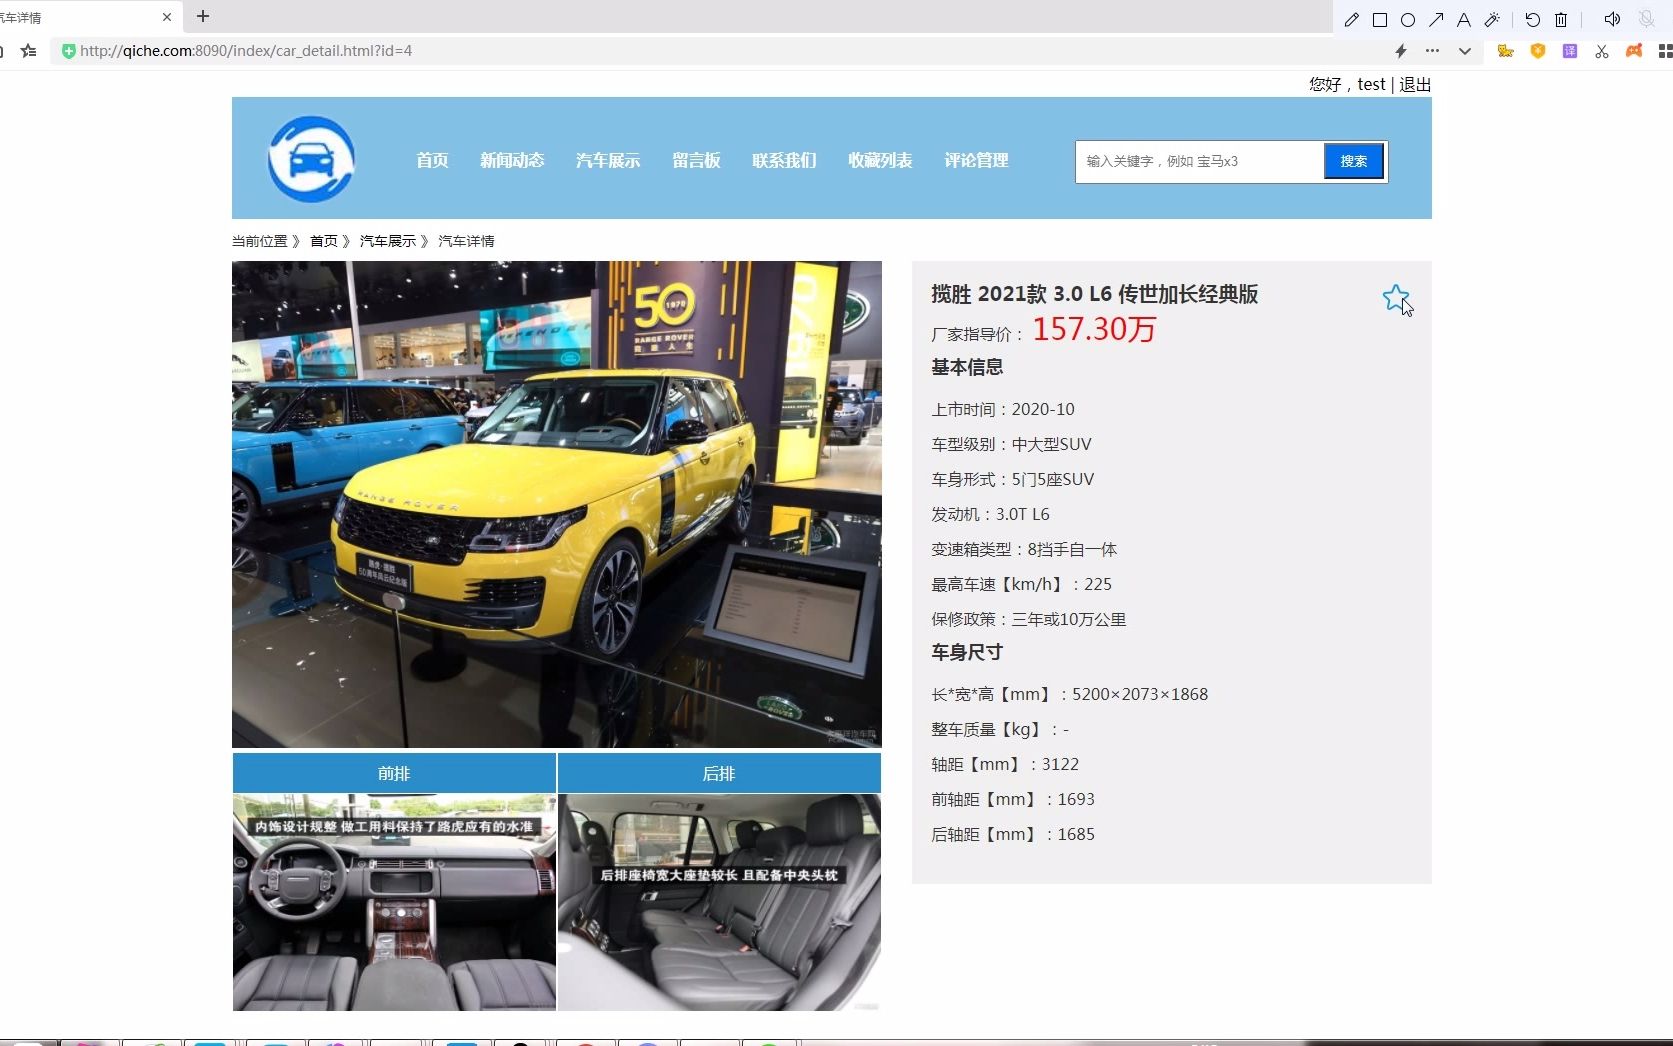Open the screenshot scissors extension
The width and height of the screenshot is (1673, 1046).
click(x=1602, y=51)
